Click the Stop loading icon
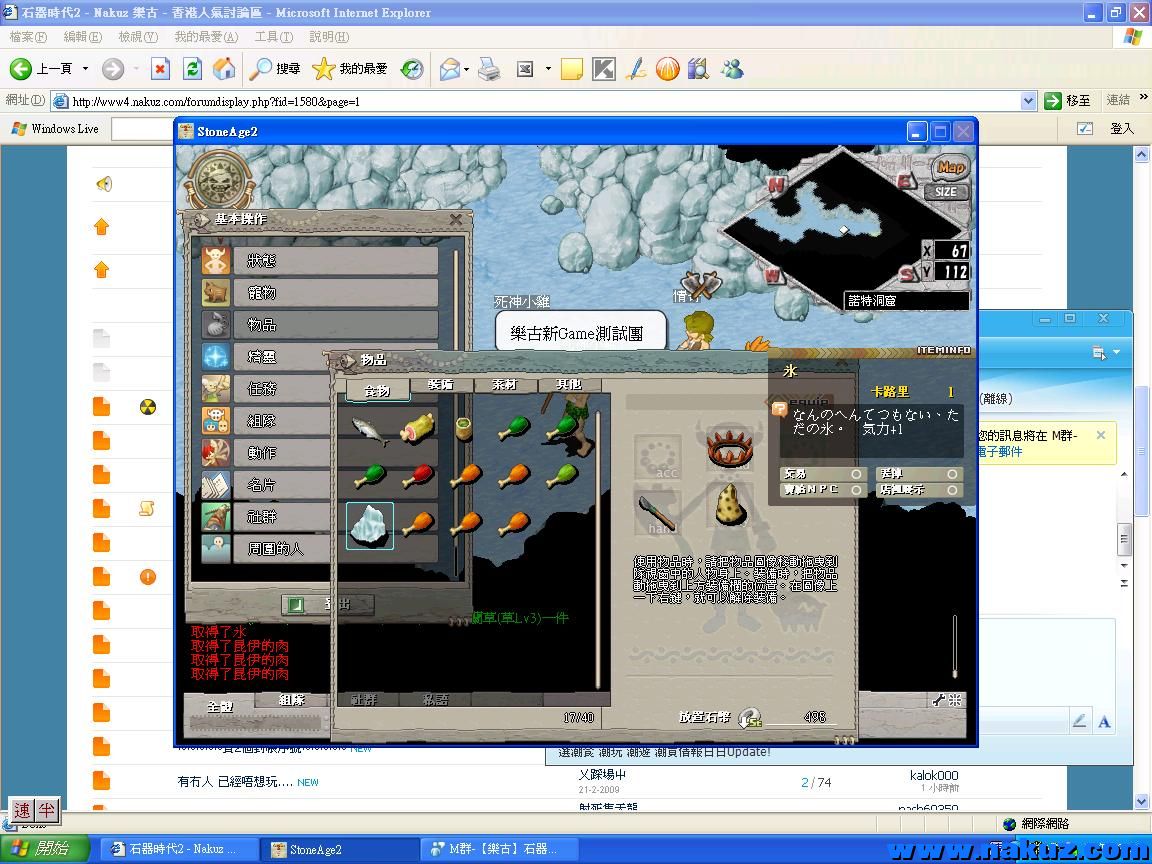 (x=160, y=69)
